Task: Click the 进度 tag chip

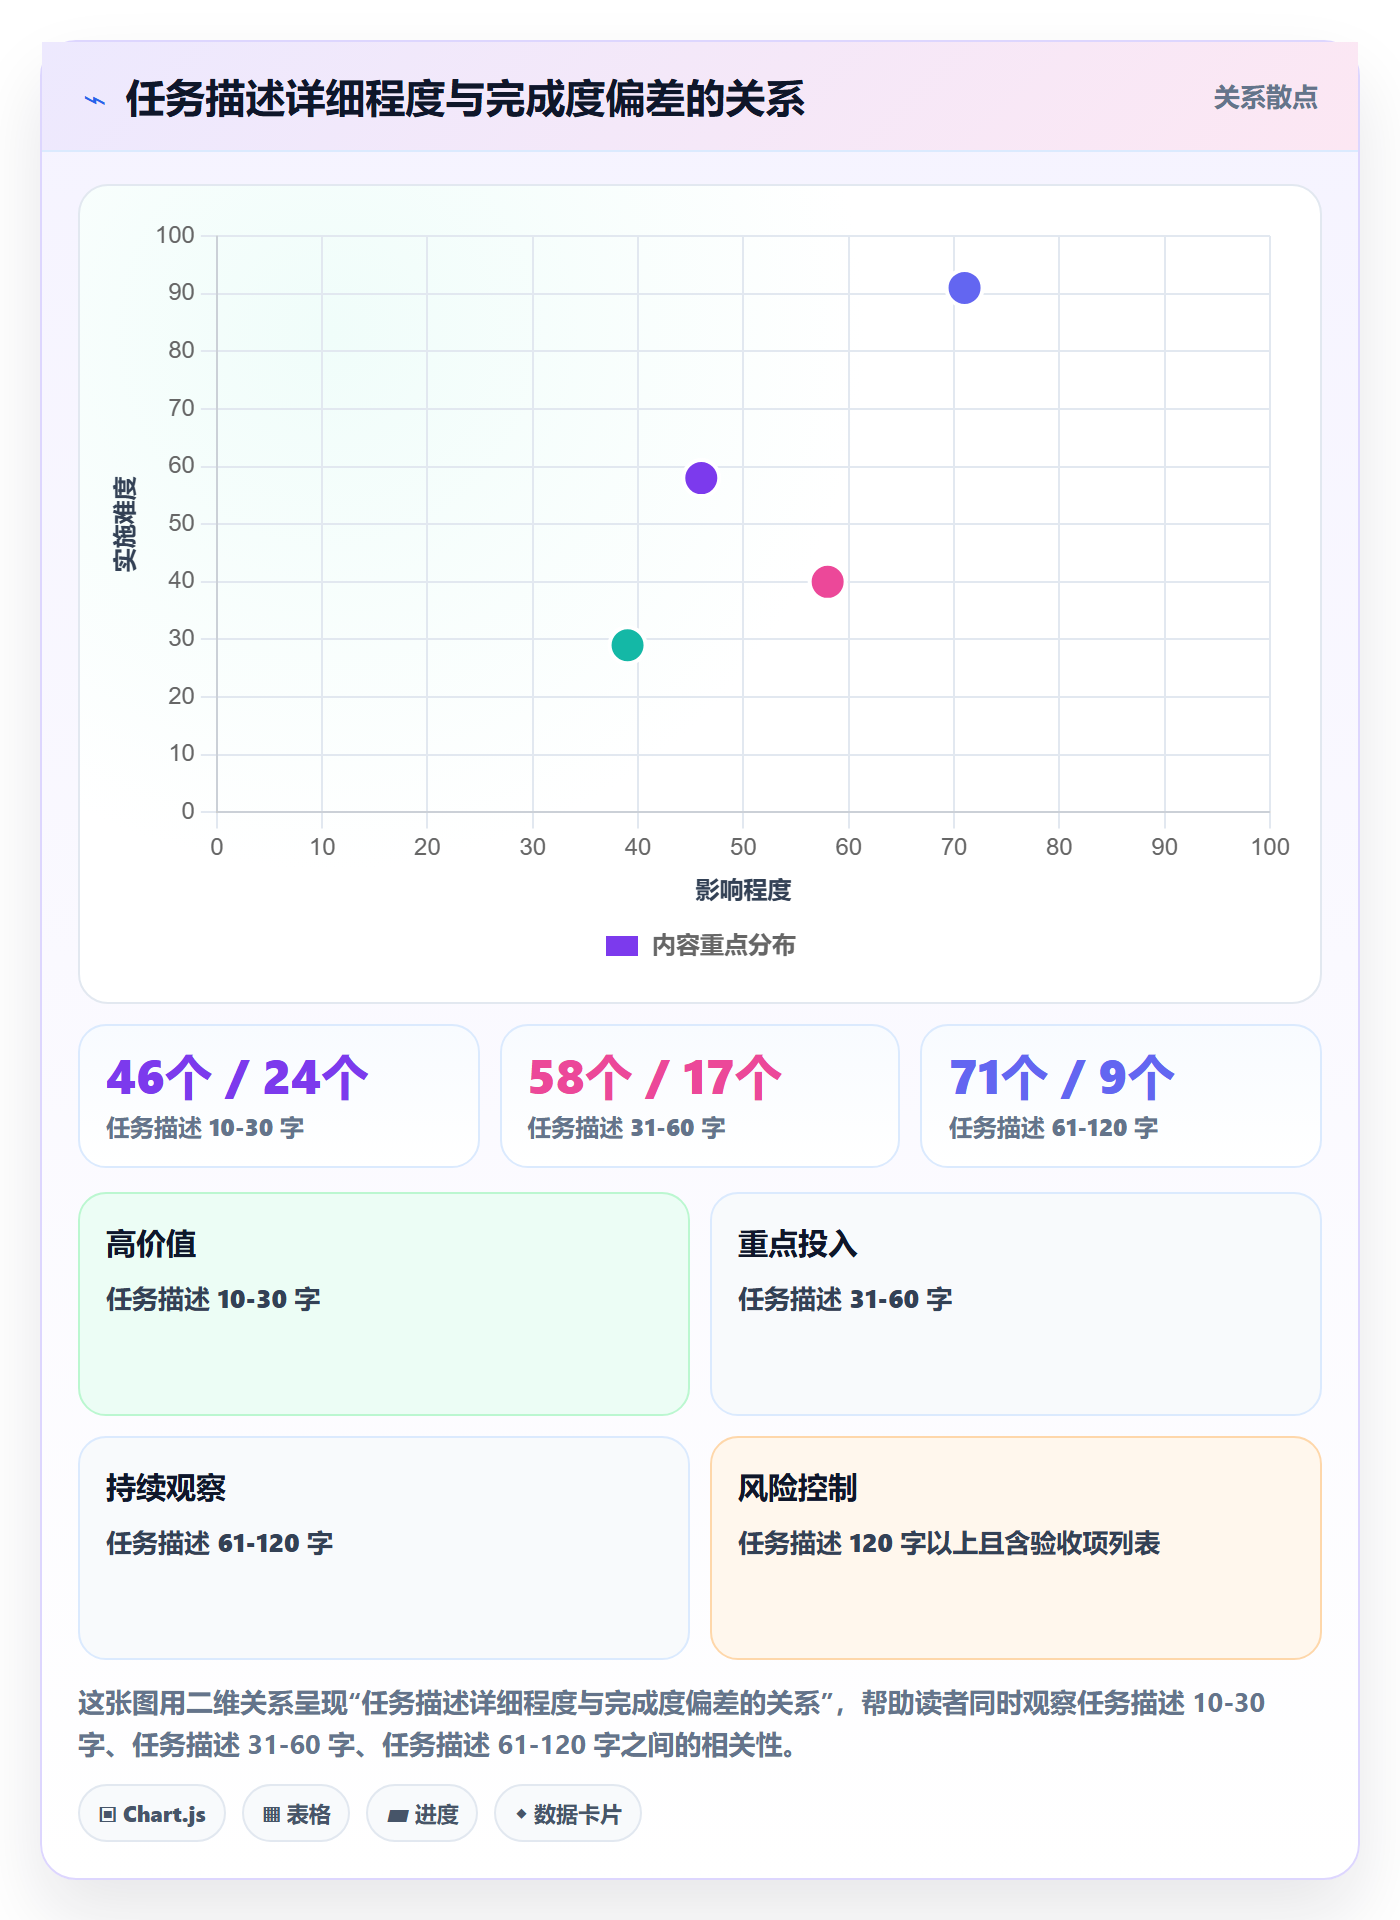Action: (422, 1814)
